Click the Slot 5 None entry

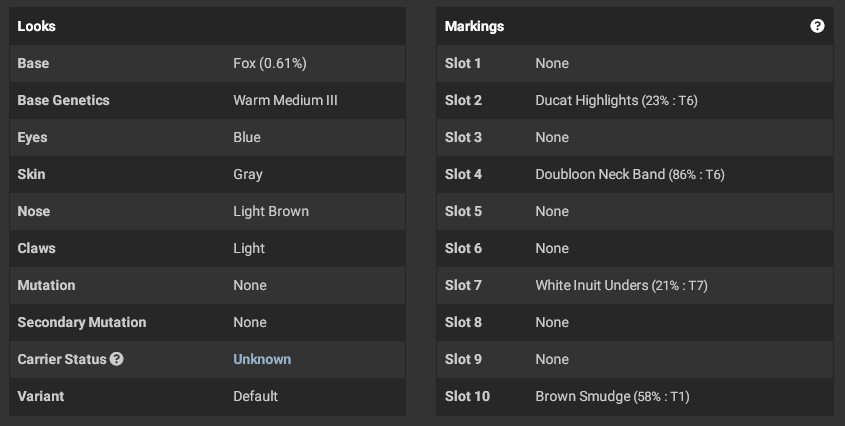[552, 211]
